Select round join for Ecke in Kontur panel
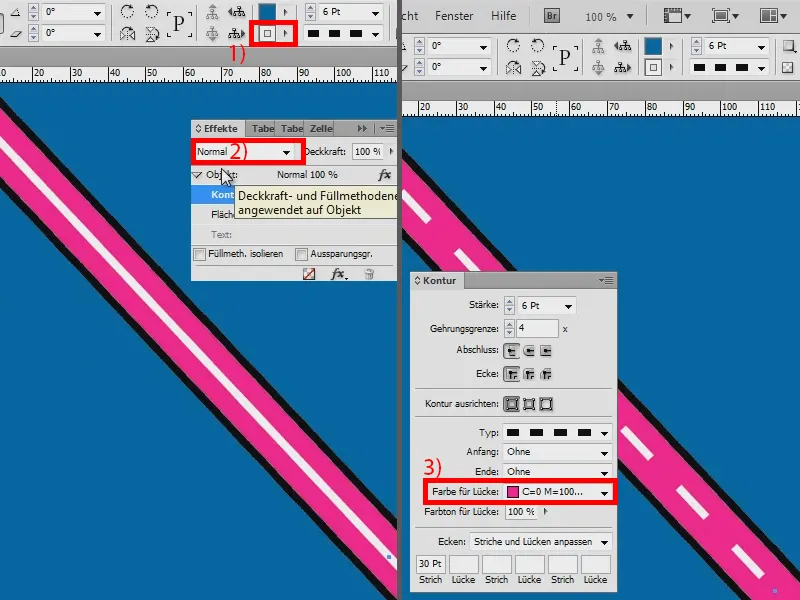 529,374
